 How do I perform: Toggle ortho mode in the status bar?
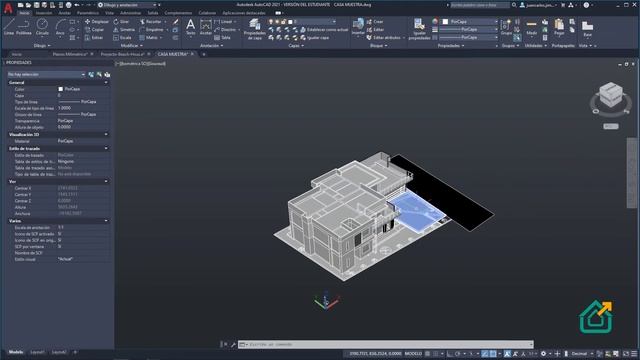click(x=450, y=353)
